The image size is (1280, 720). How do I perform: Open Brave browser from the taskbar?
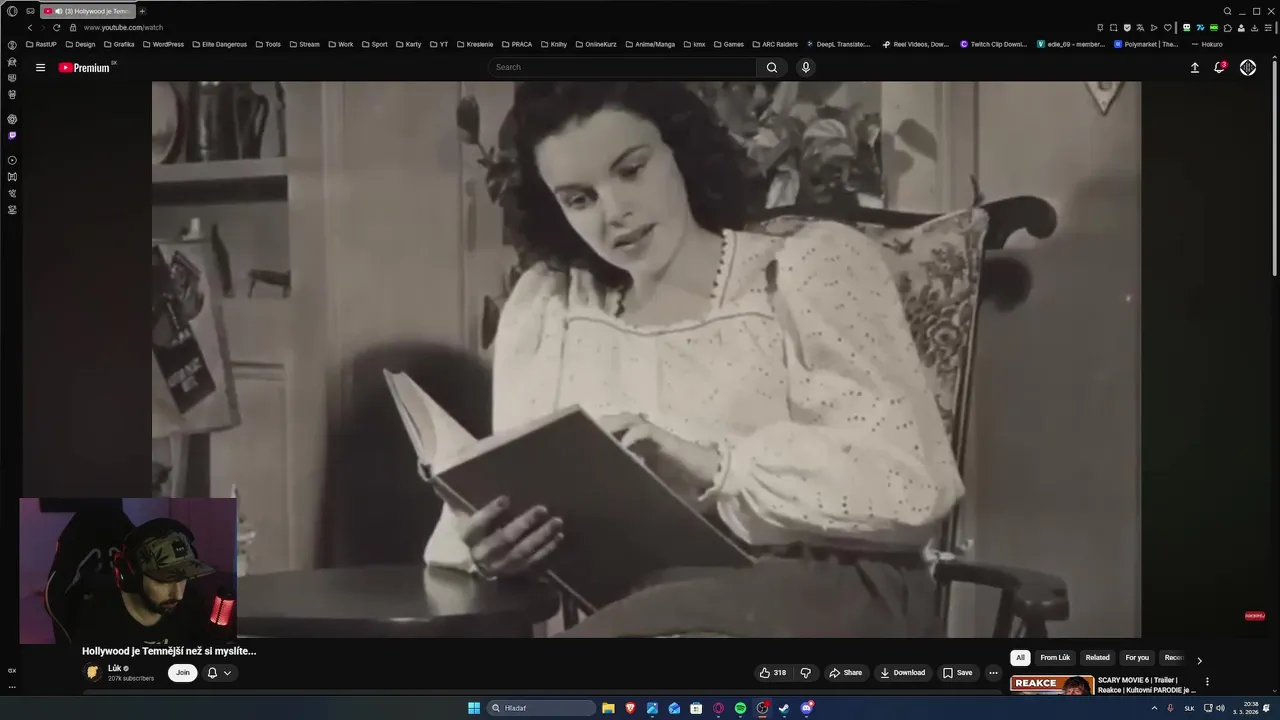pyautogui.click(x=630, y=708)
